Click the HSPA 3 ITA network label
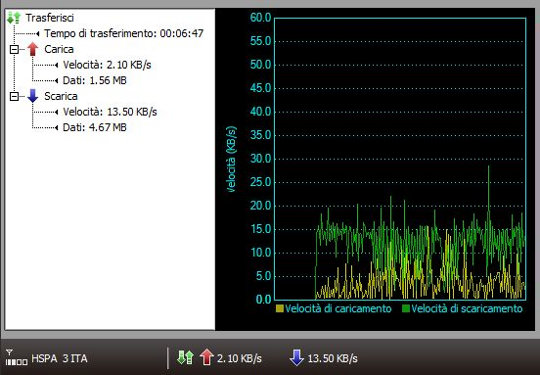The height and width of the screenshot is (375, 540). point(59,358)
